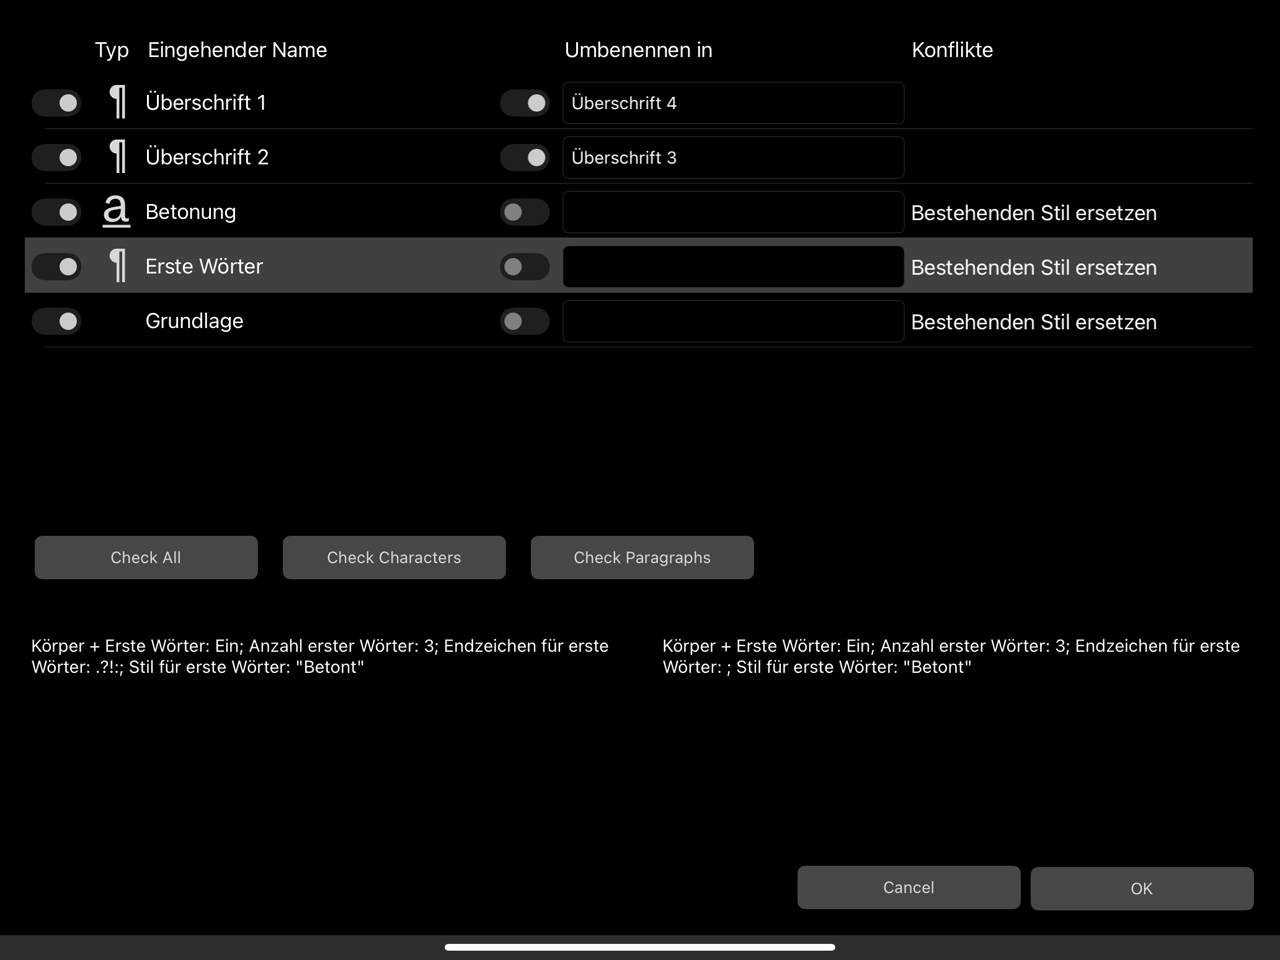
Task: Enable rename toggle for Erste Wörter
Action: point(525,267)
